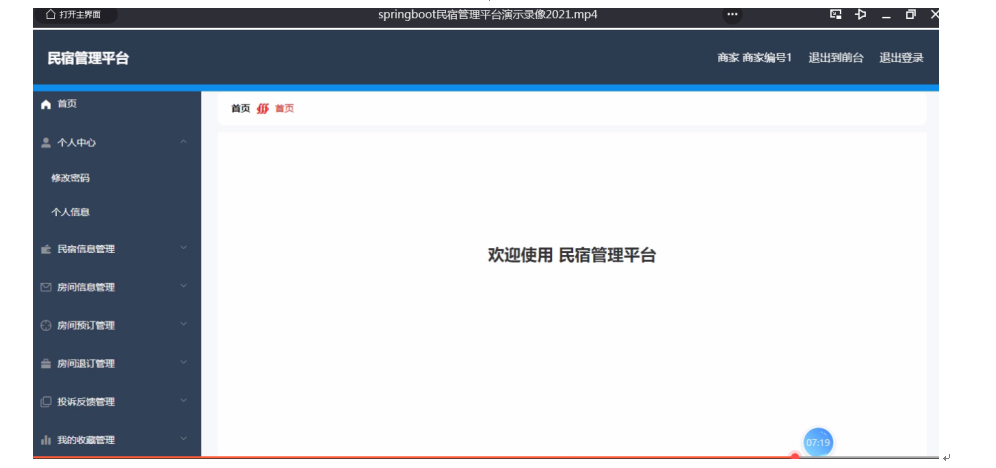This screenshot has height=468, width=996.
Task: Expand 投诉反馈管理 with its chevron arrow
Action: coord(184,400)
